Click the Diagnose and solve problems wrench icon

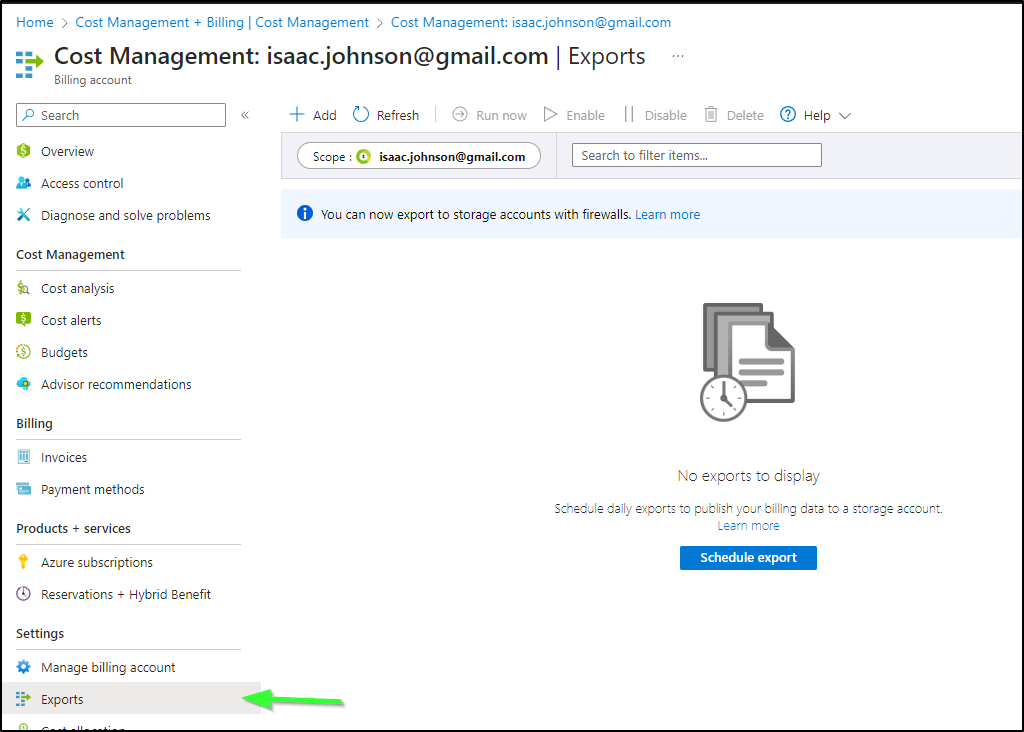24,215
